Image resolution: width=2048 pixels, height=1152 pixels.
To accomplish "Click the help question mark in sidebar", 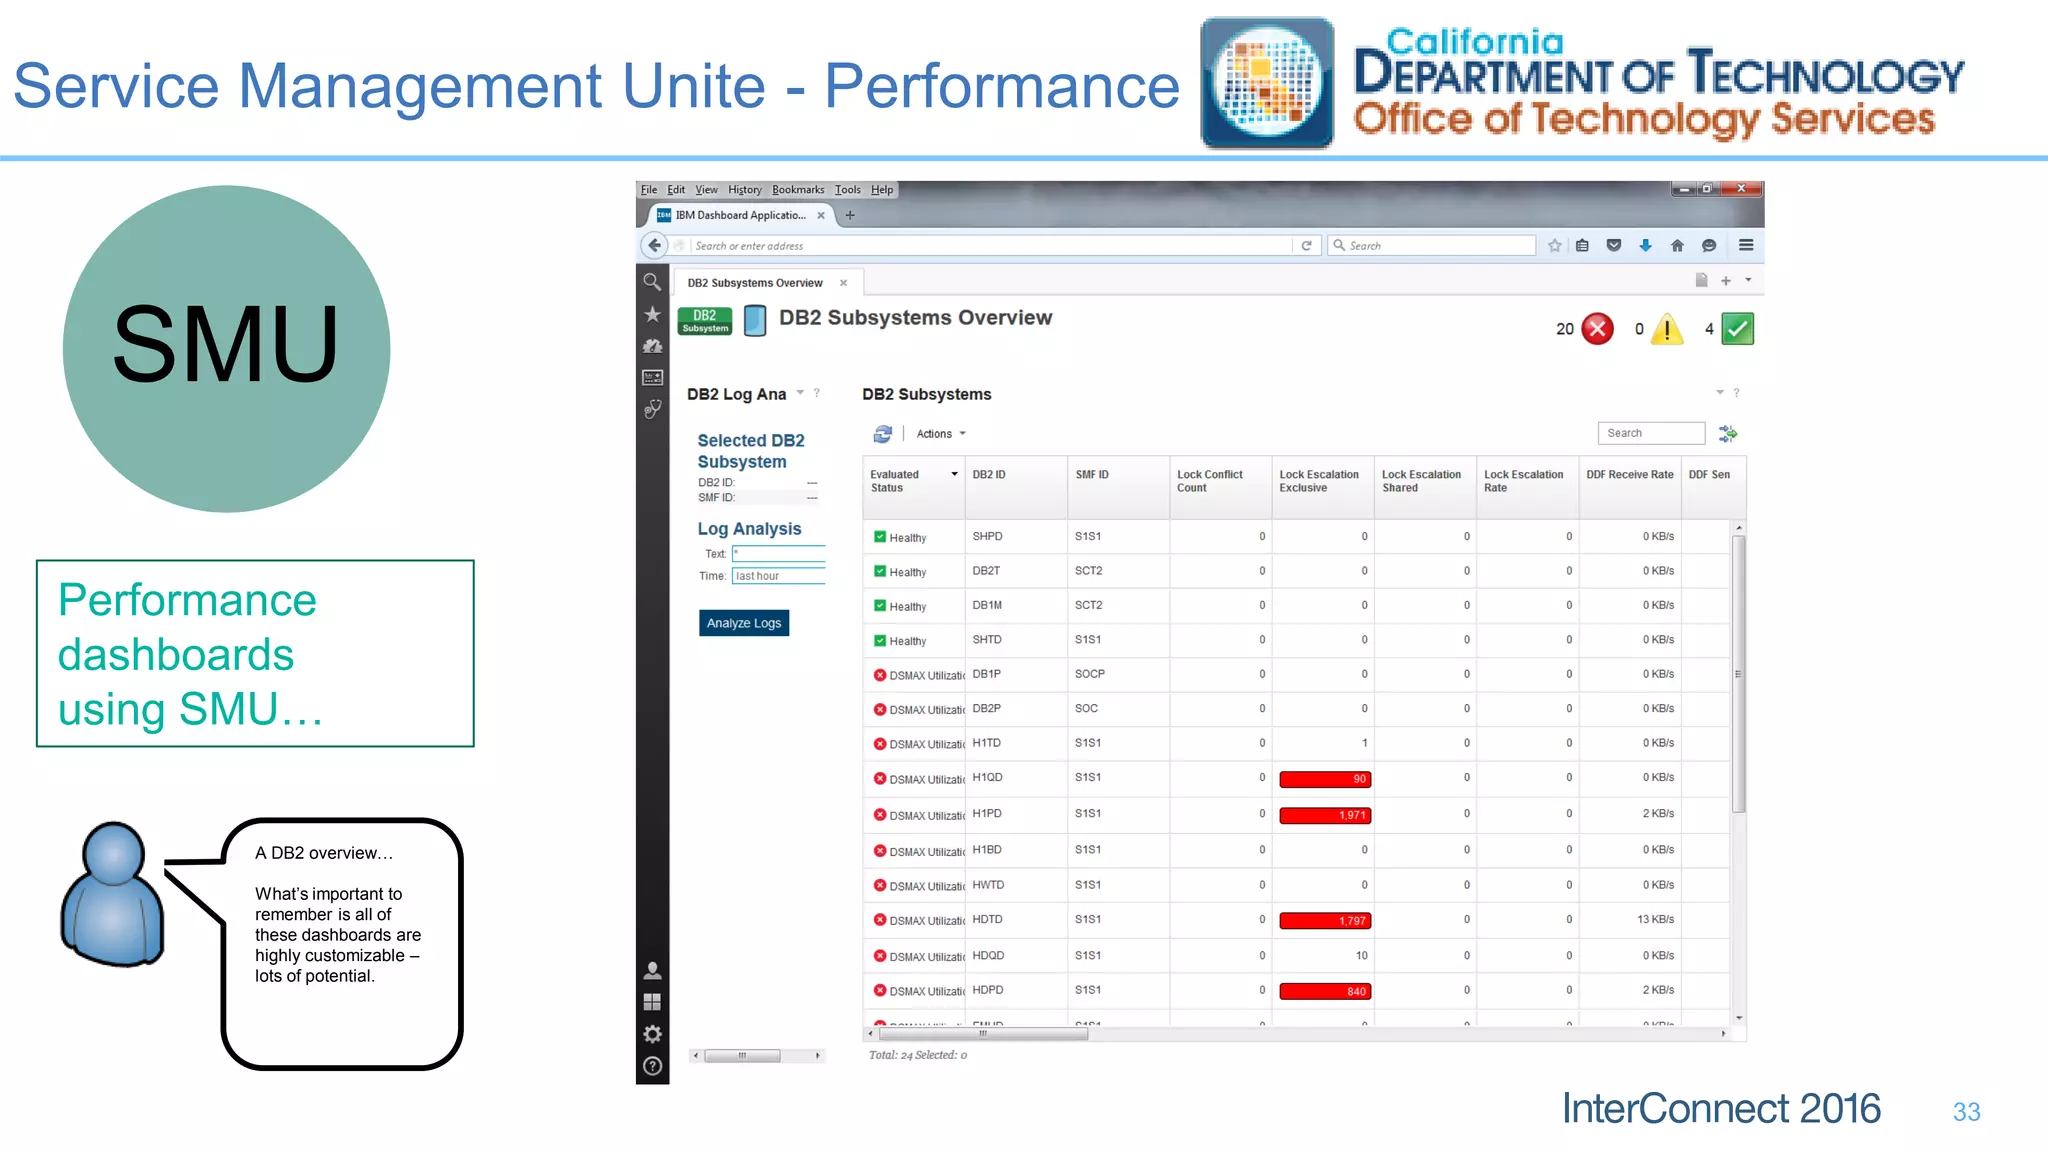I will click(x=652, y=1066).
